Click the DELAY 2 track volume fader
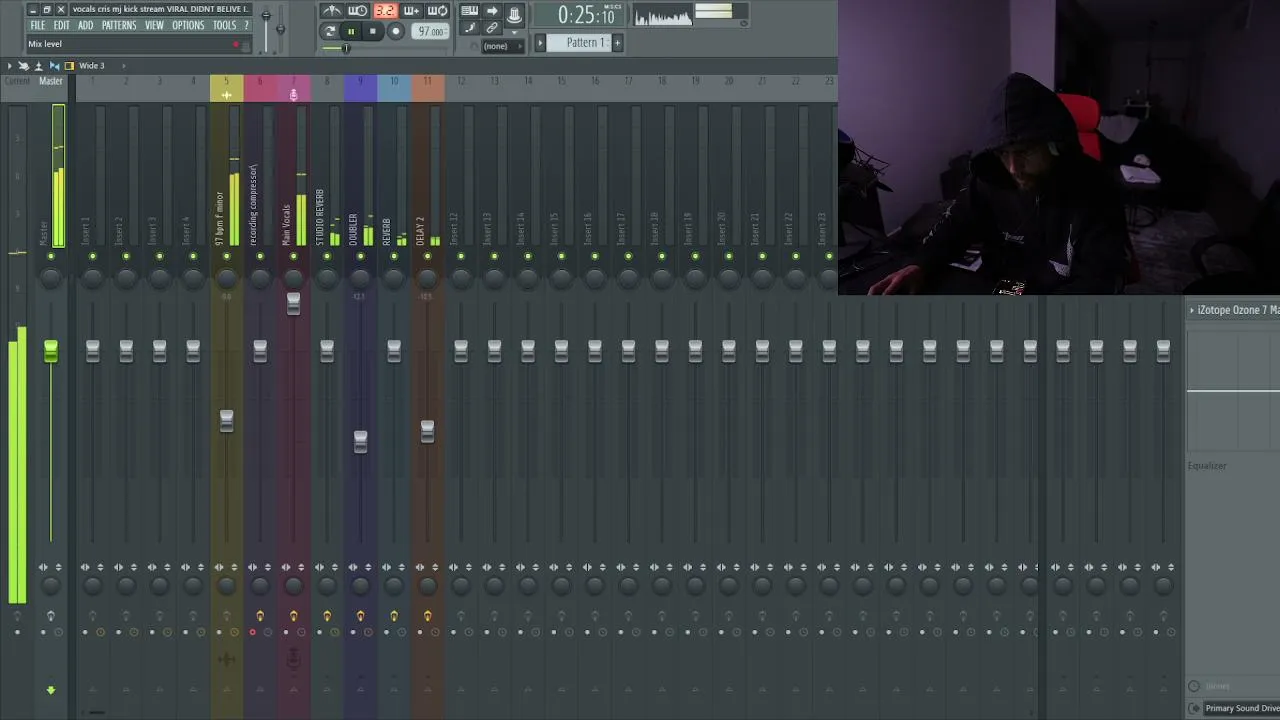1280x720 pixels. click(427, 430)
